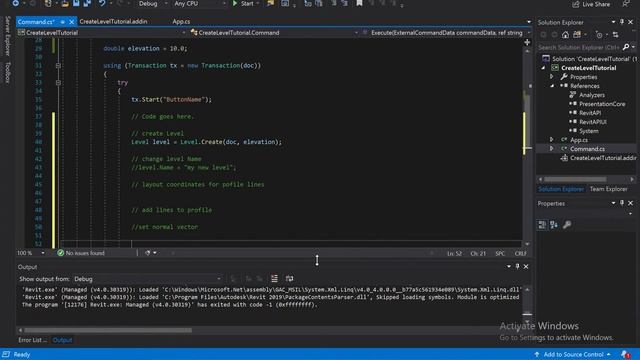Viewport: 640px width, 360px height.
Task: Select the Output tab at bottom
Action: (x=62, y=340)
